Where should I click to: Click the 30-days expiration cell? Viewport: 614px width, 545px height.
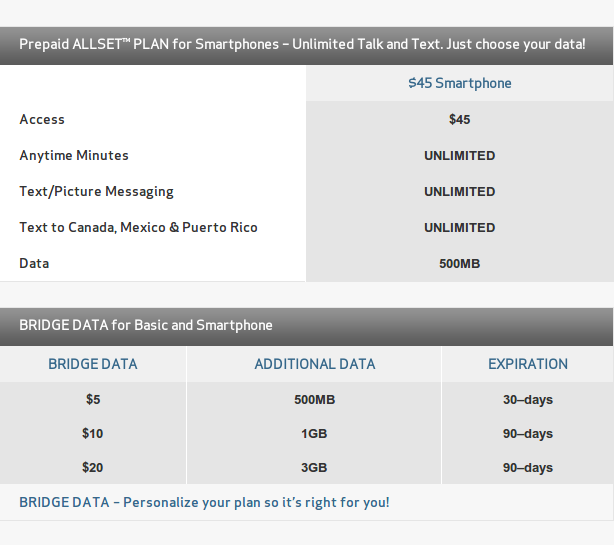(528, 400)
